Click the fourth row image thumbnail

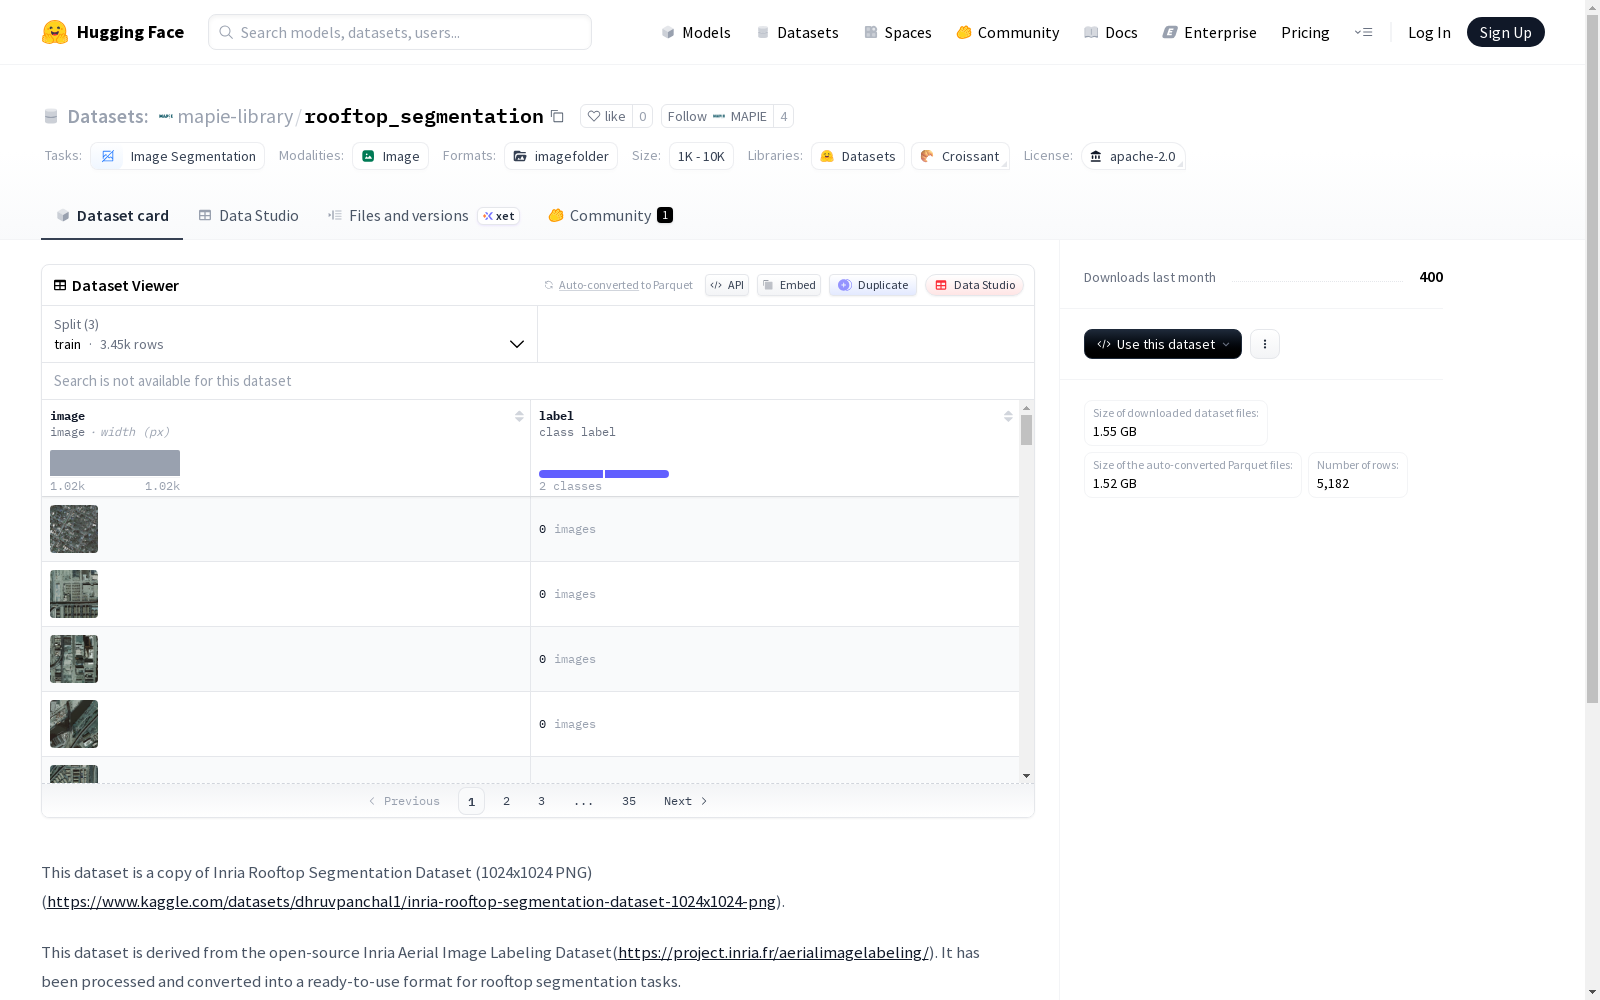pos(74,724)
